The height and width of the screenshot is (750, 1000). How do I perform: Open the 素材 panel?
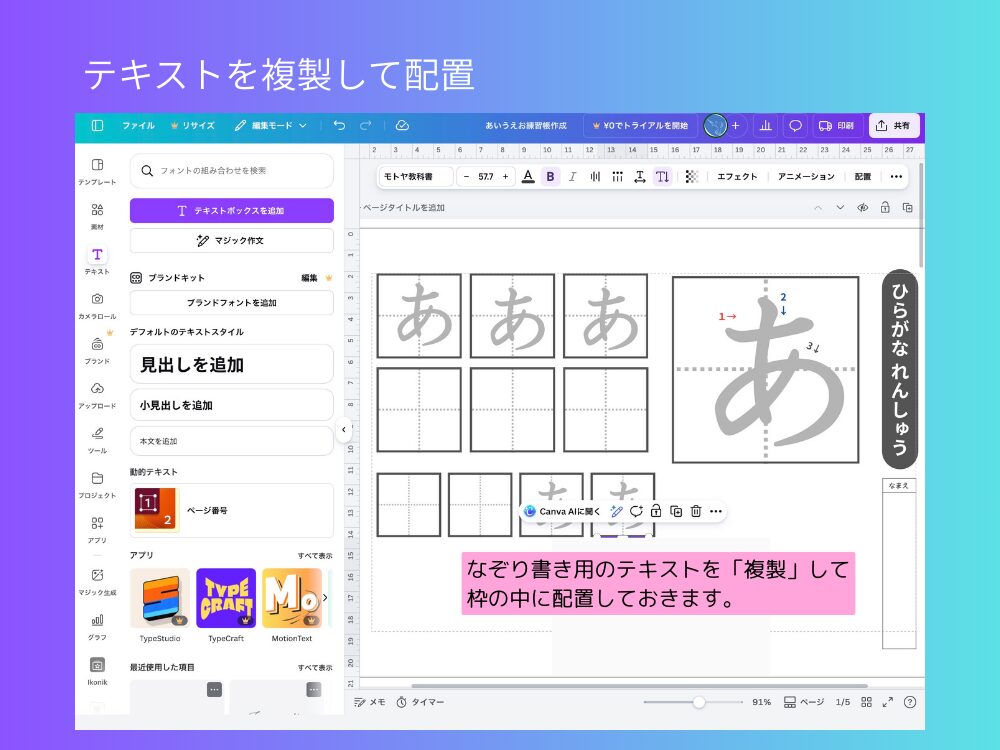pyautogui.click(x=96, y=213)
